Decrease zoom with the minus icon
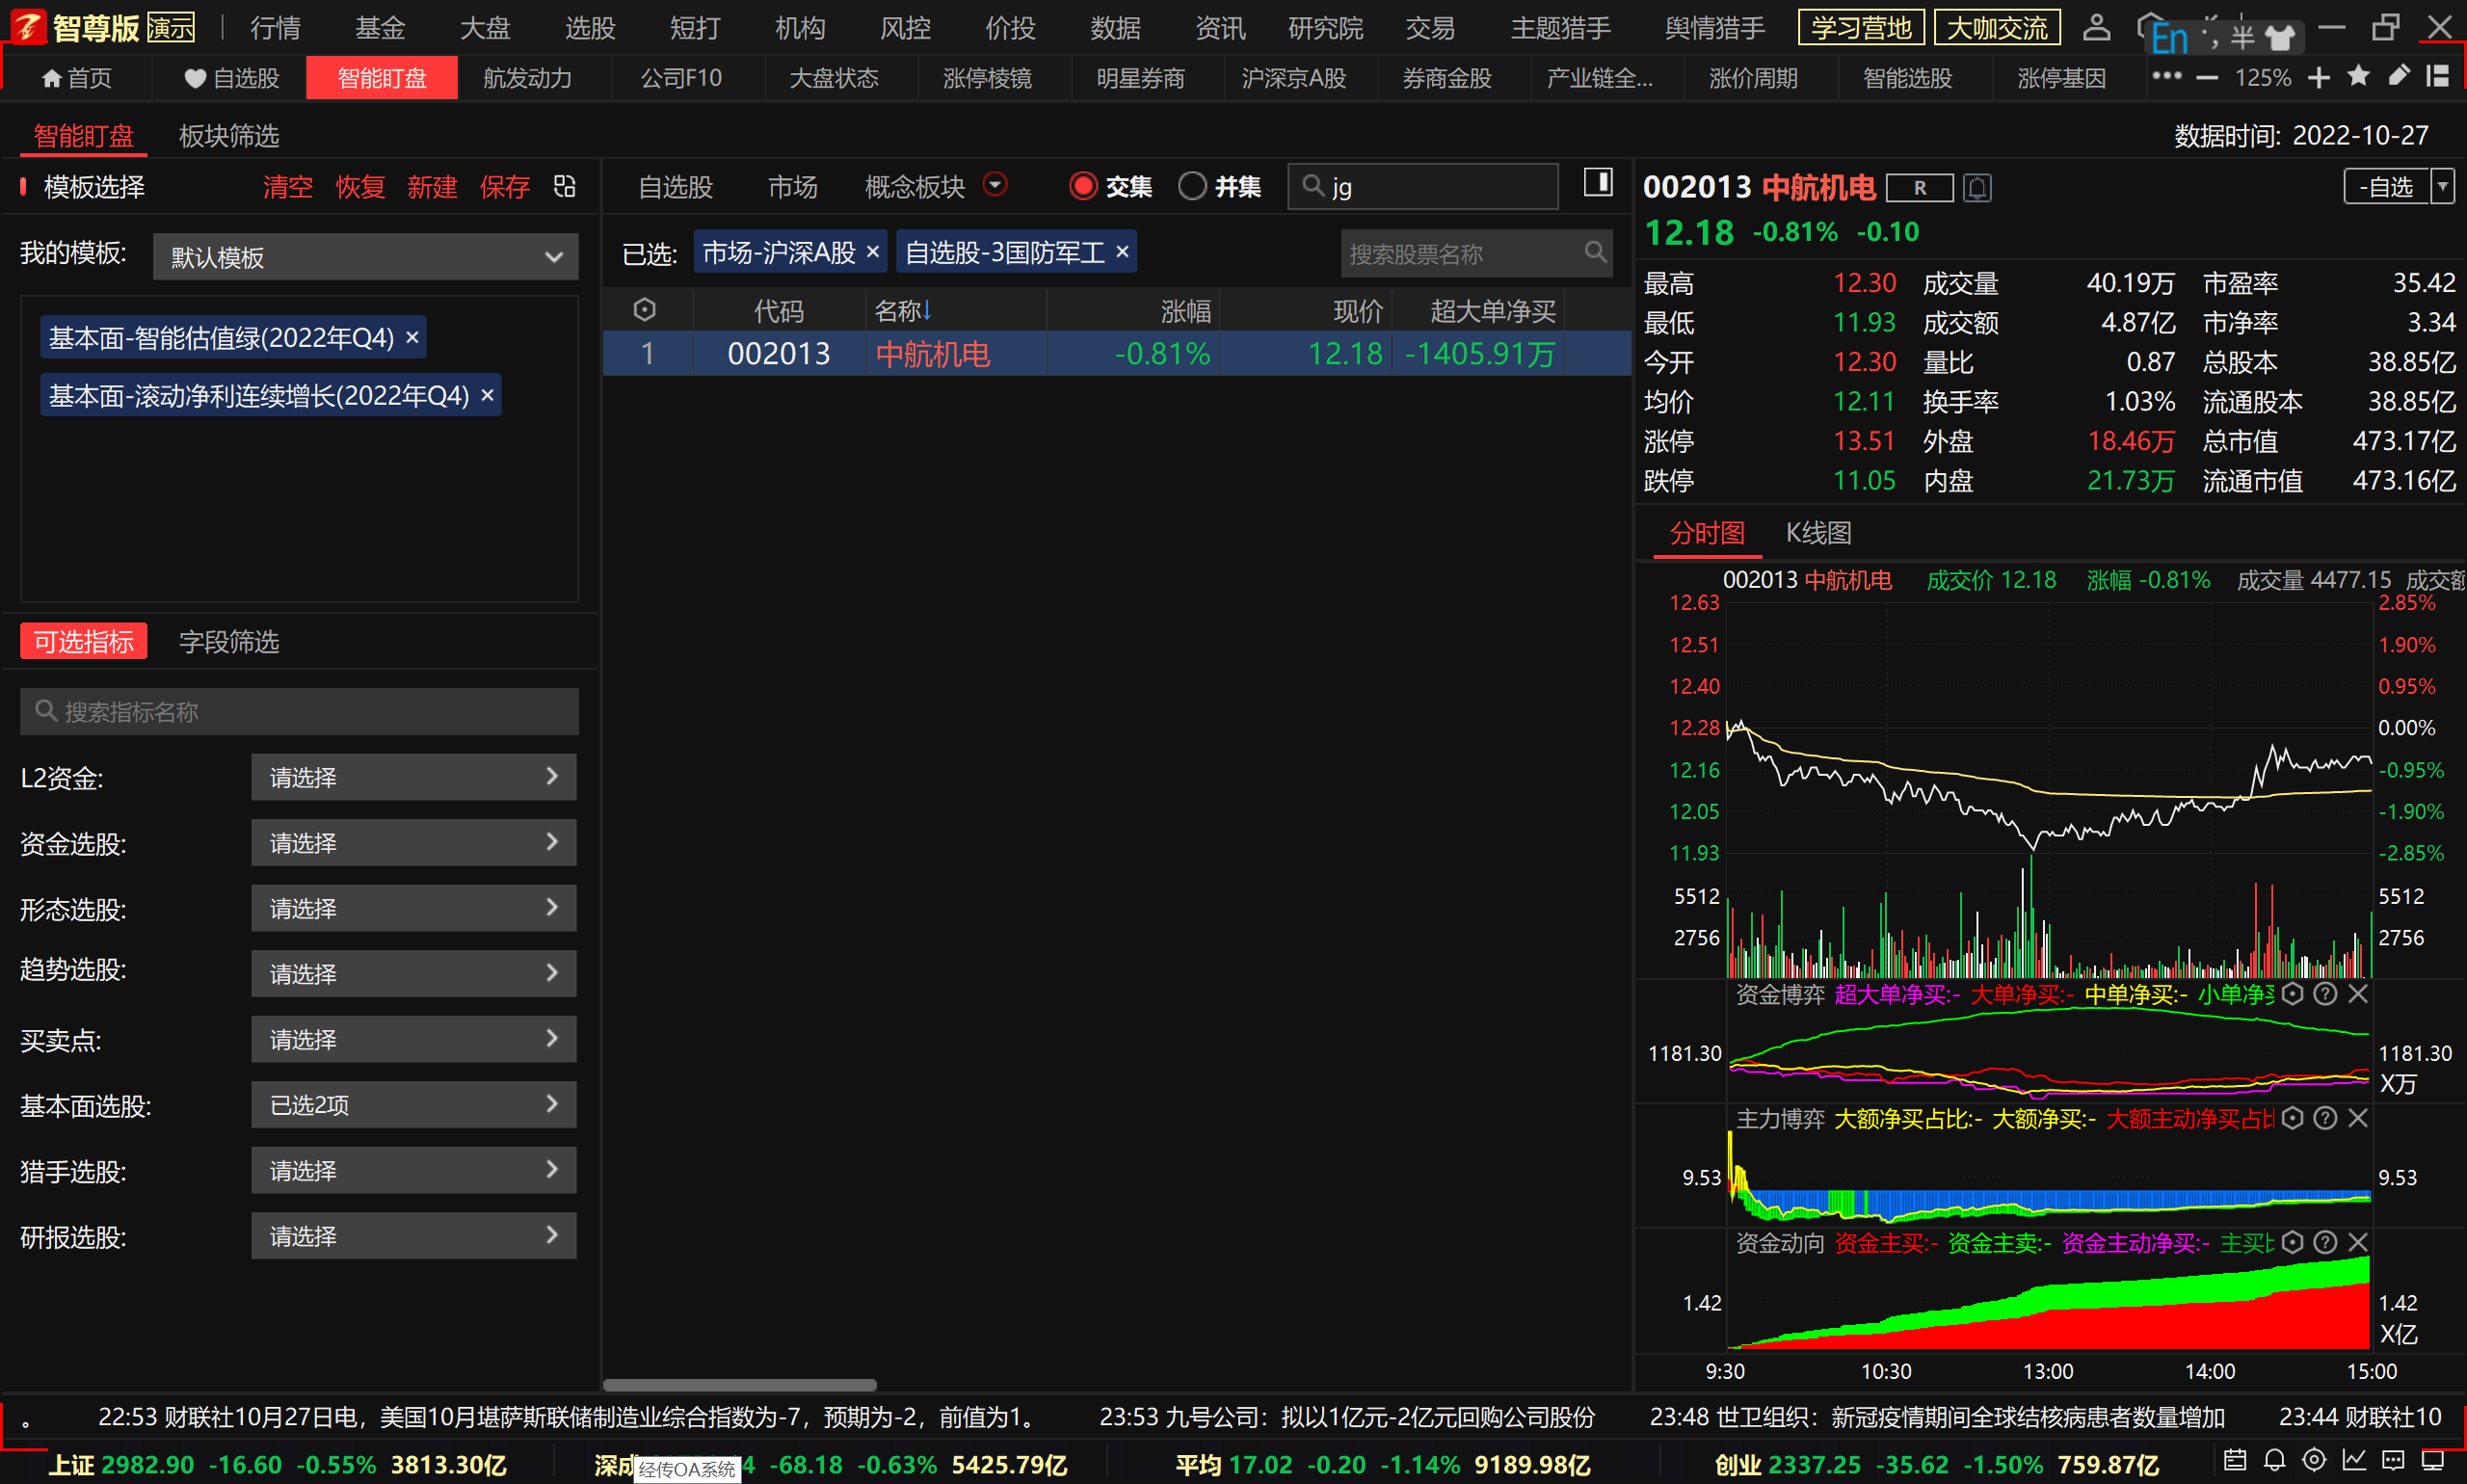The image size is (2467, 1484). pyautogui.click(x=2207, y=77)
